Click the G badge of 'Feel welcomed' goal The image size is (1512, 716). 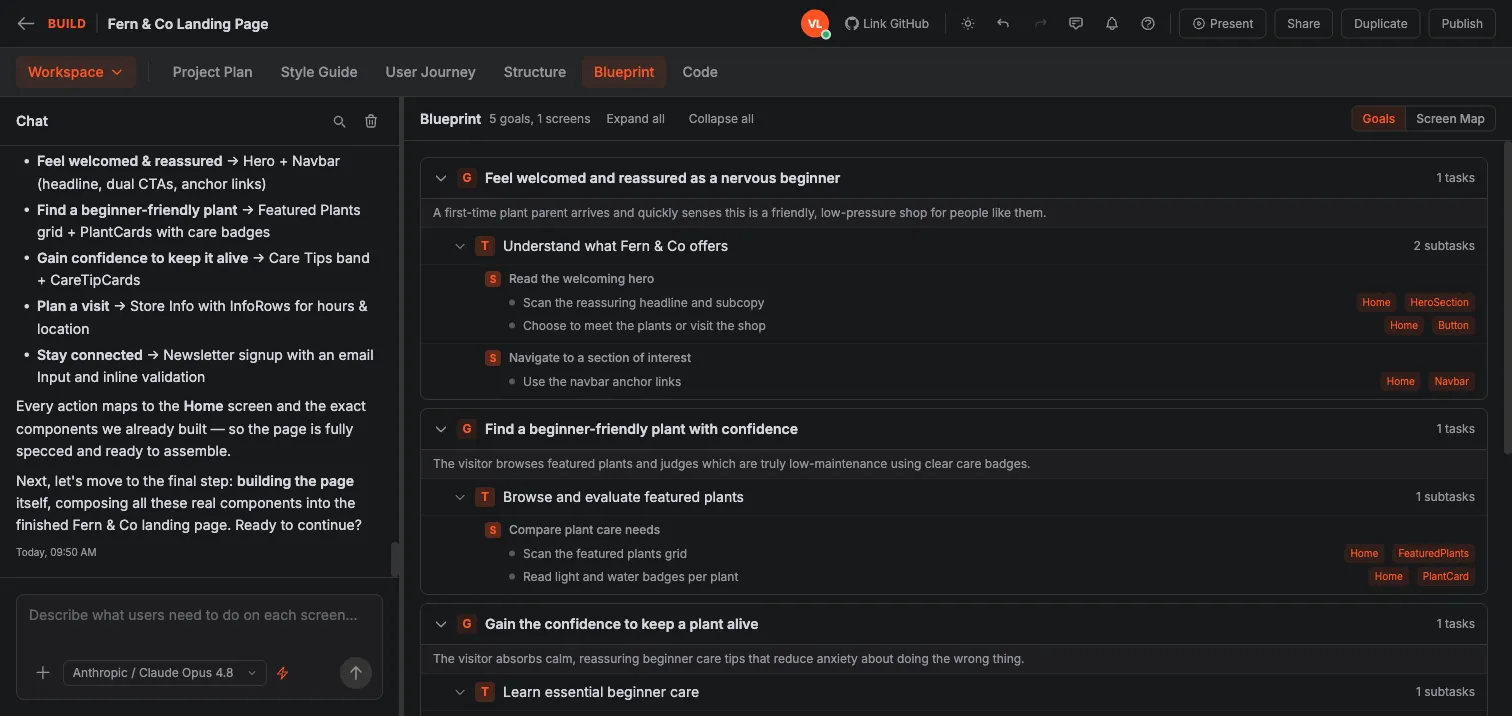coord(466,178)
